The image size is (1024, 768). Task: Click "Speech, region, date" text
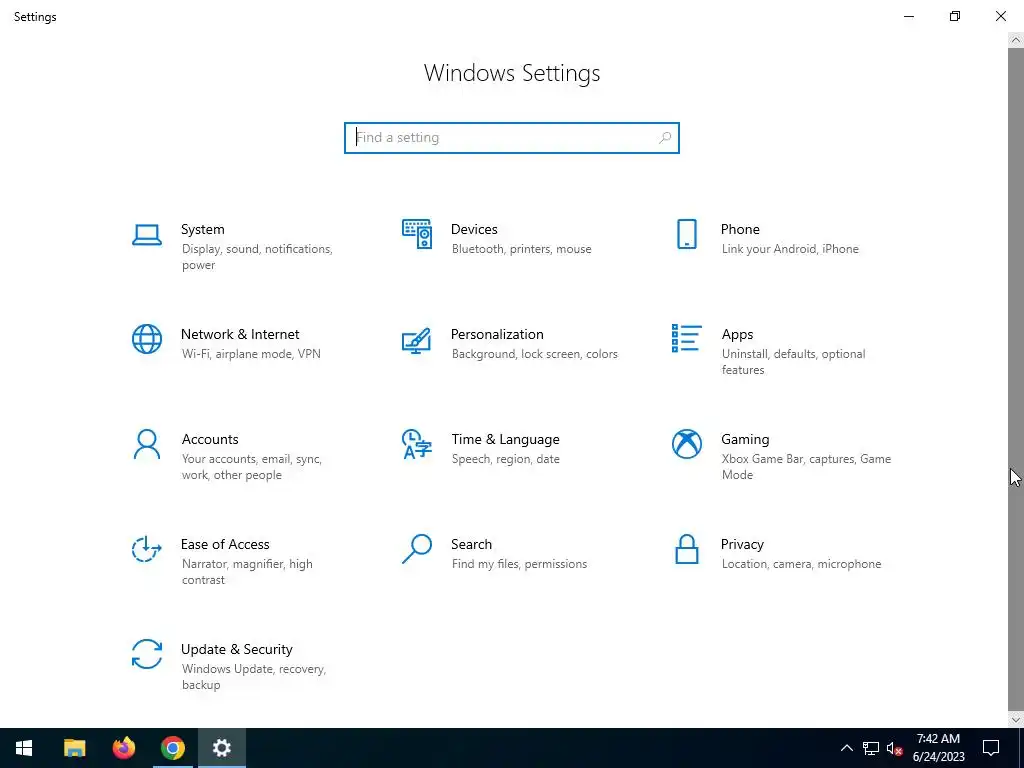[505, 459]
